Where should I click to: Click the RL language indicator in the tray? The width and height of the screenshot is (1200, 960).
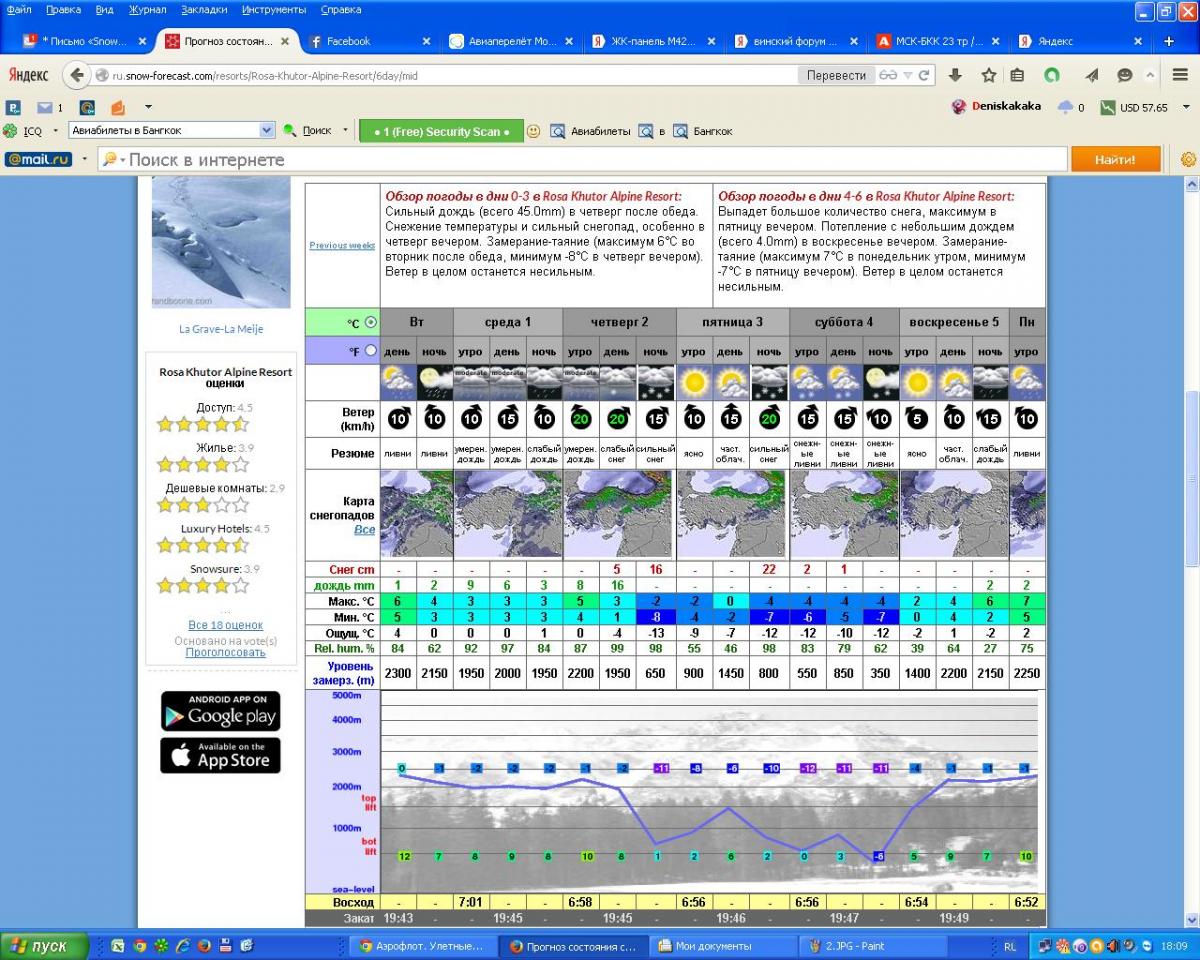(1010, 946)
